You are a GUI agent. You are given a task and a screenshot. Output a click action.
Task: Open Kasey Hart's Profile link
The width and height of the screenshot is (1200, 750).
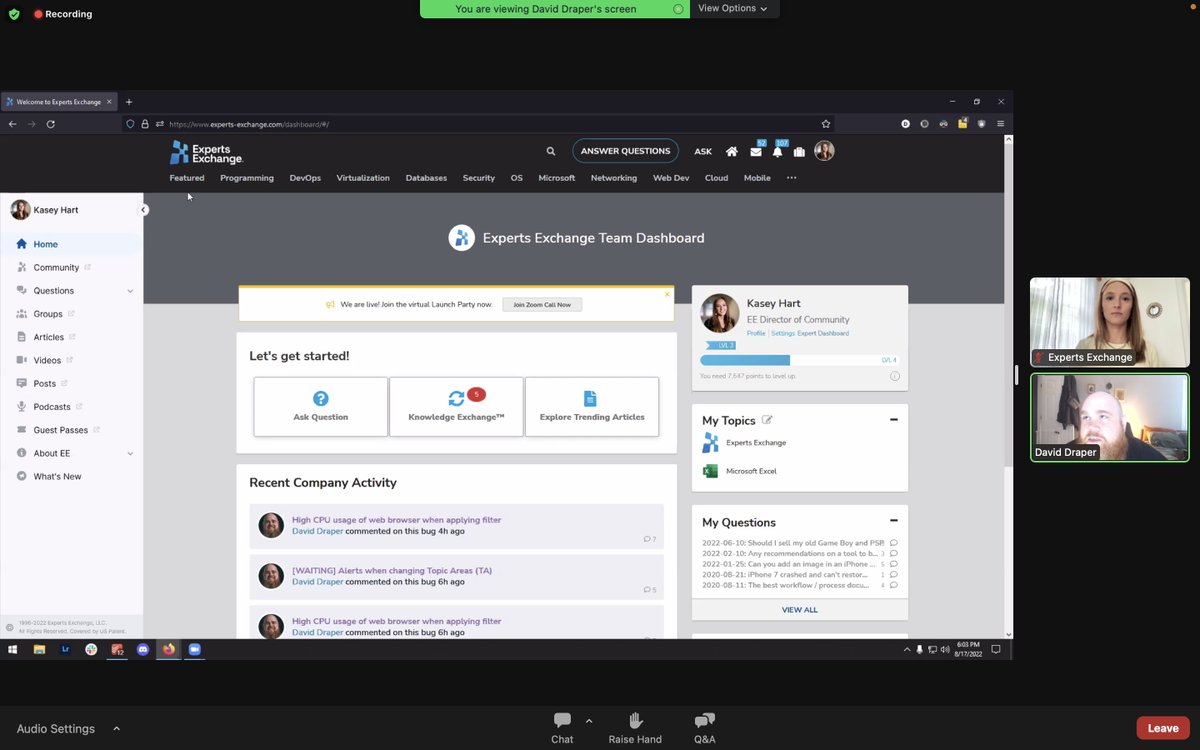pyautogui.click(x=756, y=333)
